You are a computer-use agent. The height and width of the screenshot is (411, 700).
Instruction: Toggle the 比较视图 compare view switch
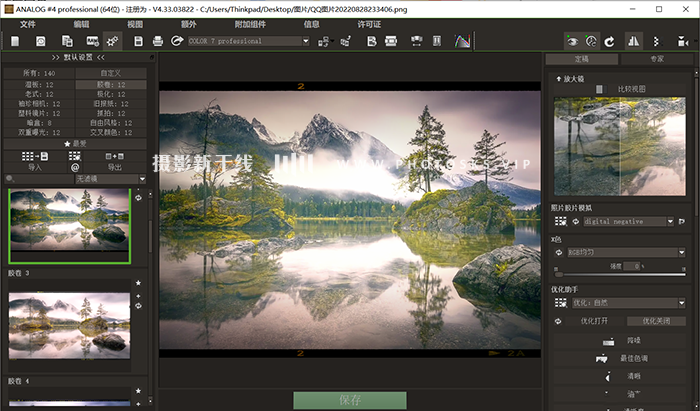(x=599, y=89)
